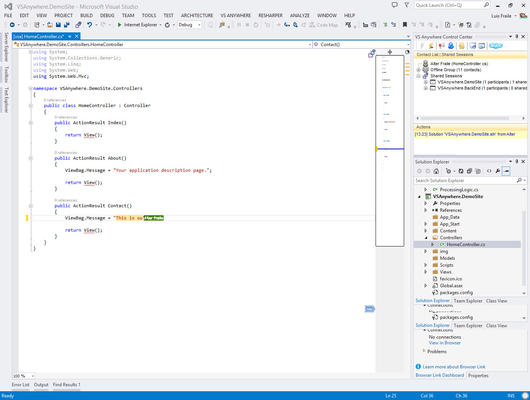Open the VS ANYWHERE menu
The height and width of the screenshot is (400, 530).
pos(236,16)
